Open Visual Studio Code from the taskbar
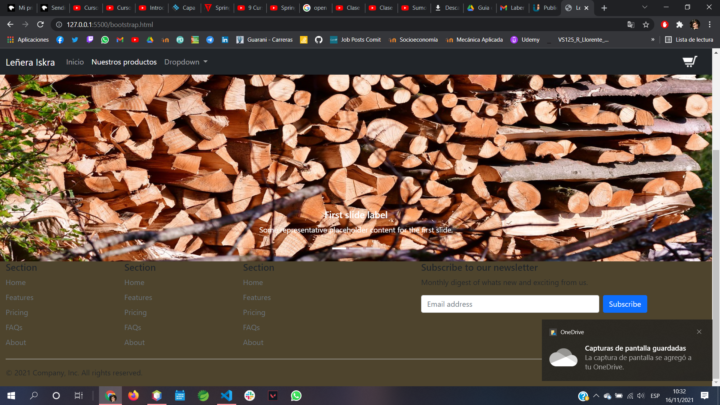This screenshot has height=405, width=720. coord(226,396)
